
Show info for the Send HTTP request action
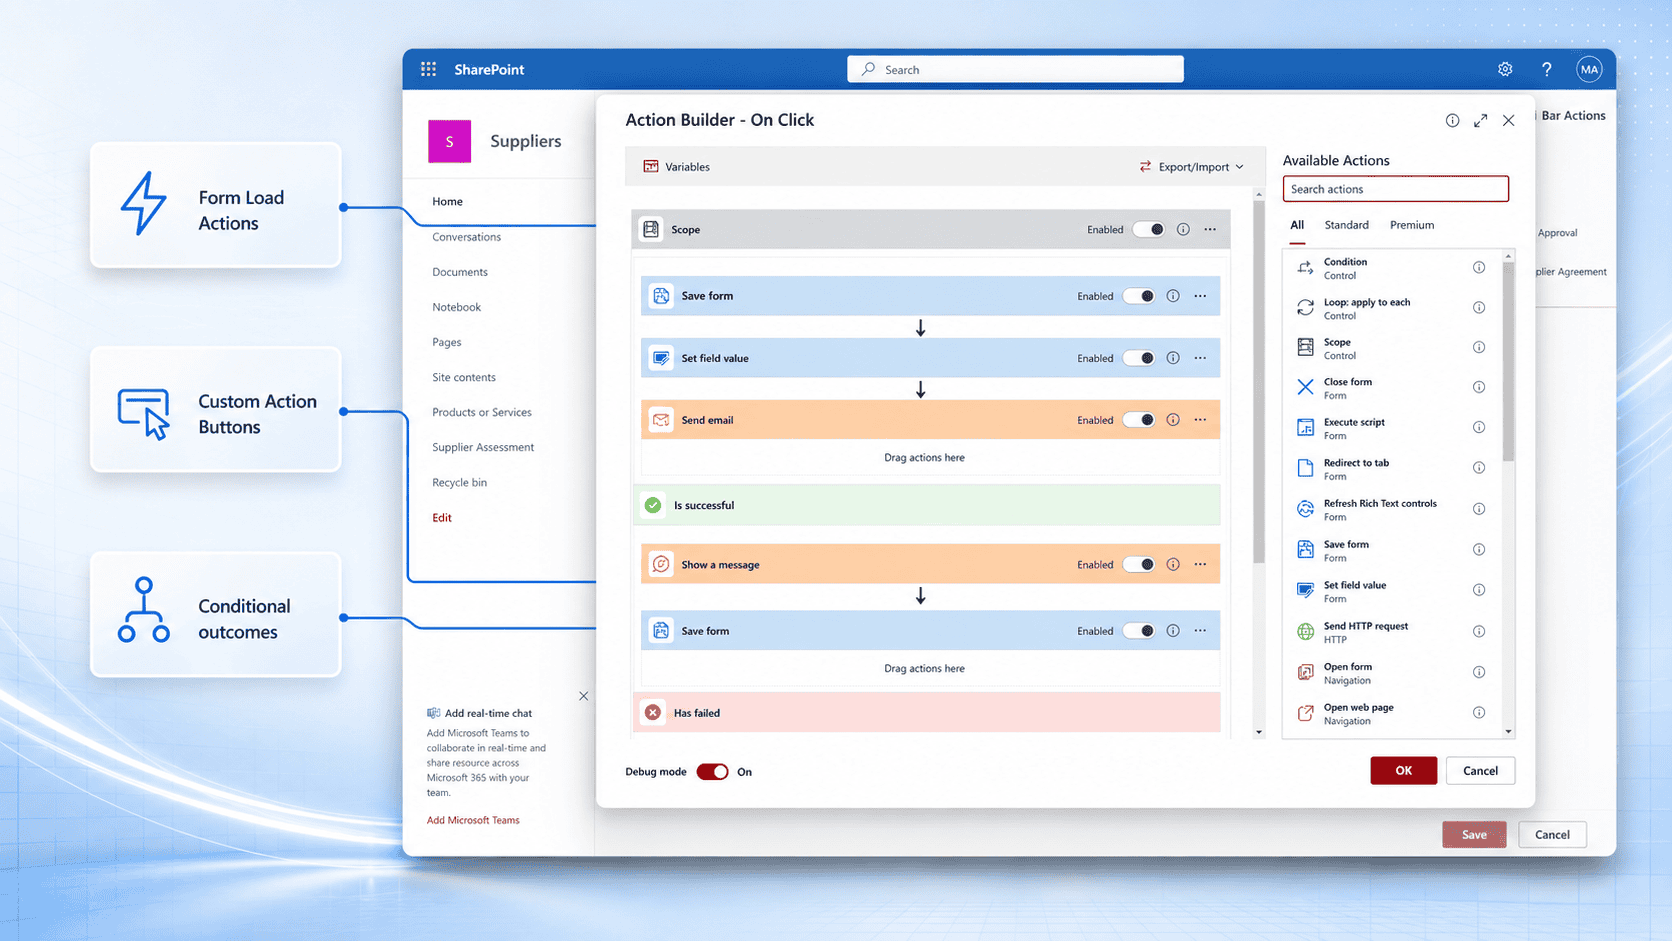click(1479, 631)
